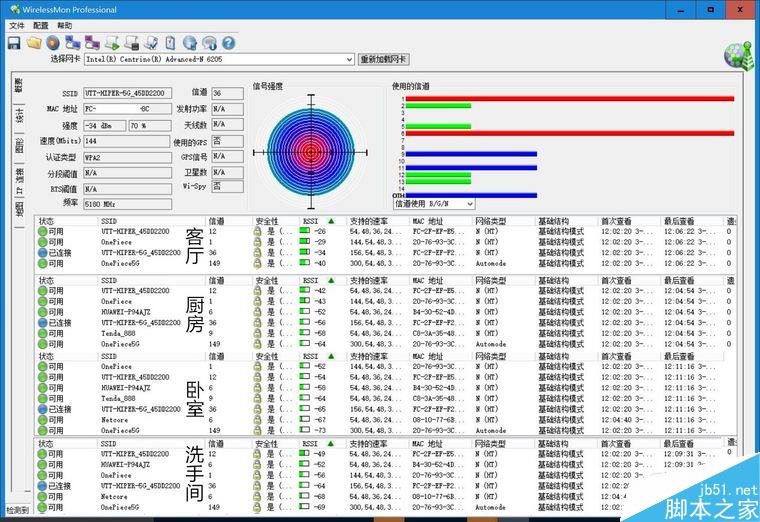This screenshot has height=522, width=760.
Task: Click lock icon in the RSSI -40 row
Action: [257, 263]
